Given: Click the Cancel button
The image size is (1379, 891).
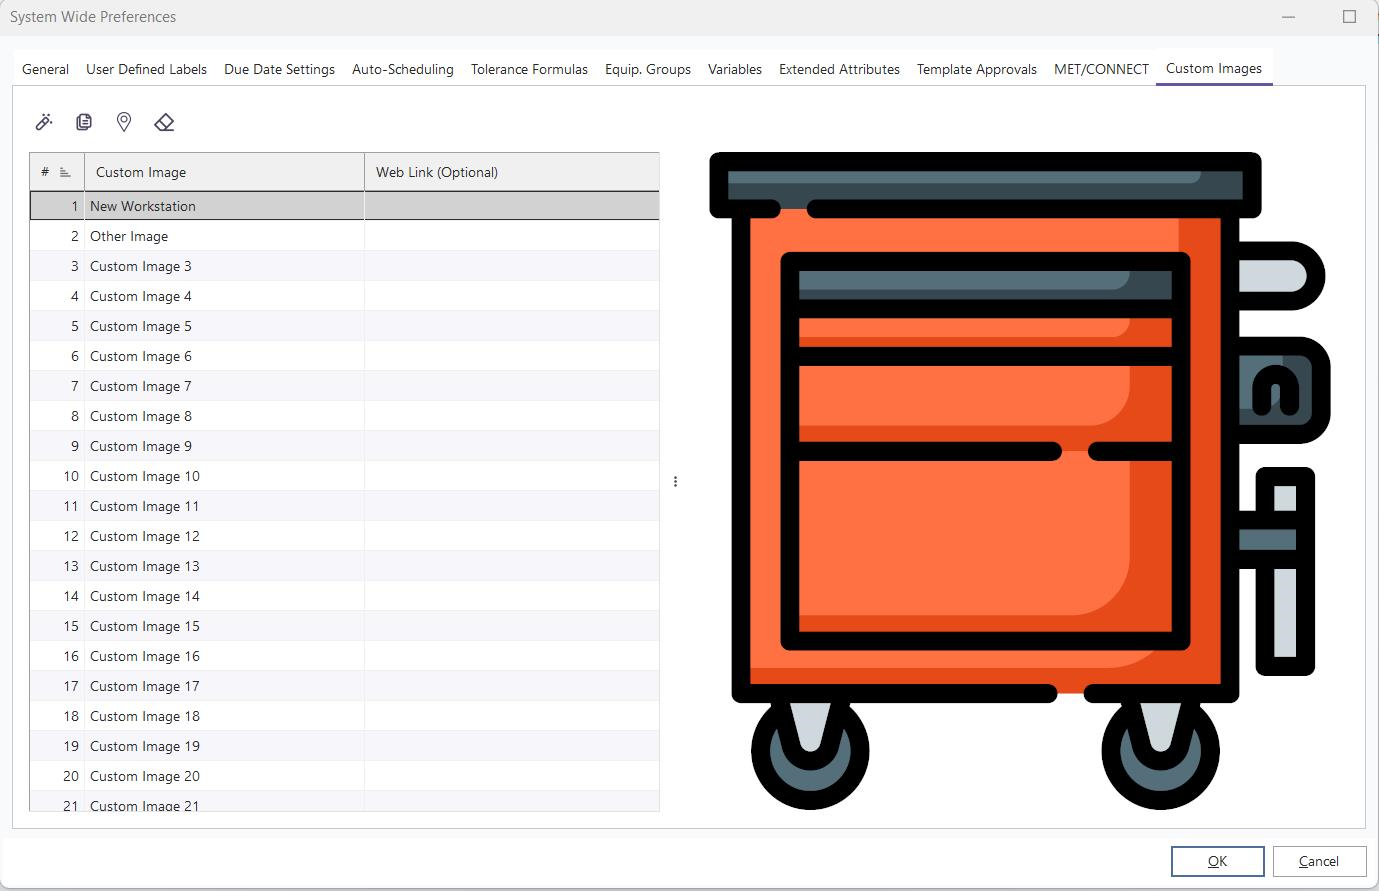Looking at the screenshot, I should (1318, 861).
